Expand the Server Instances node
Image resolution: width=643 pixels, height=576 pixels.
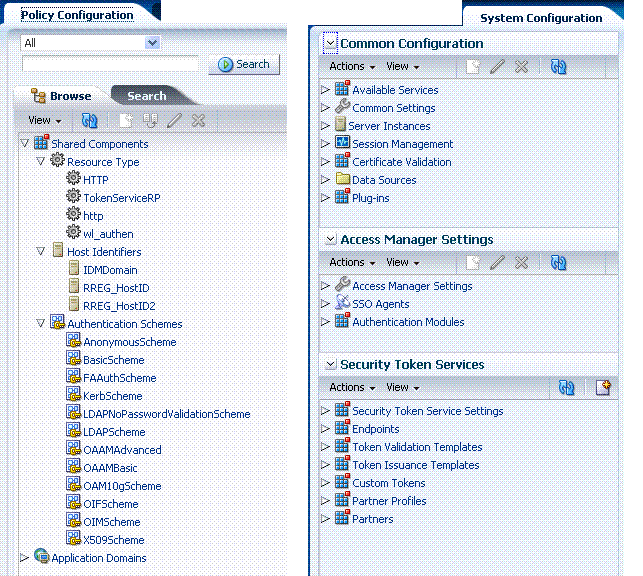coord(325,125)
